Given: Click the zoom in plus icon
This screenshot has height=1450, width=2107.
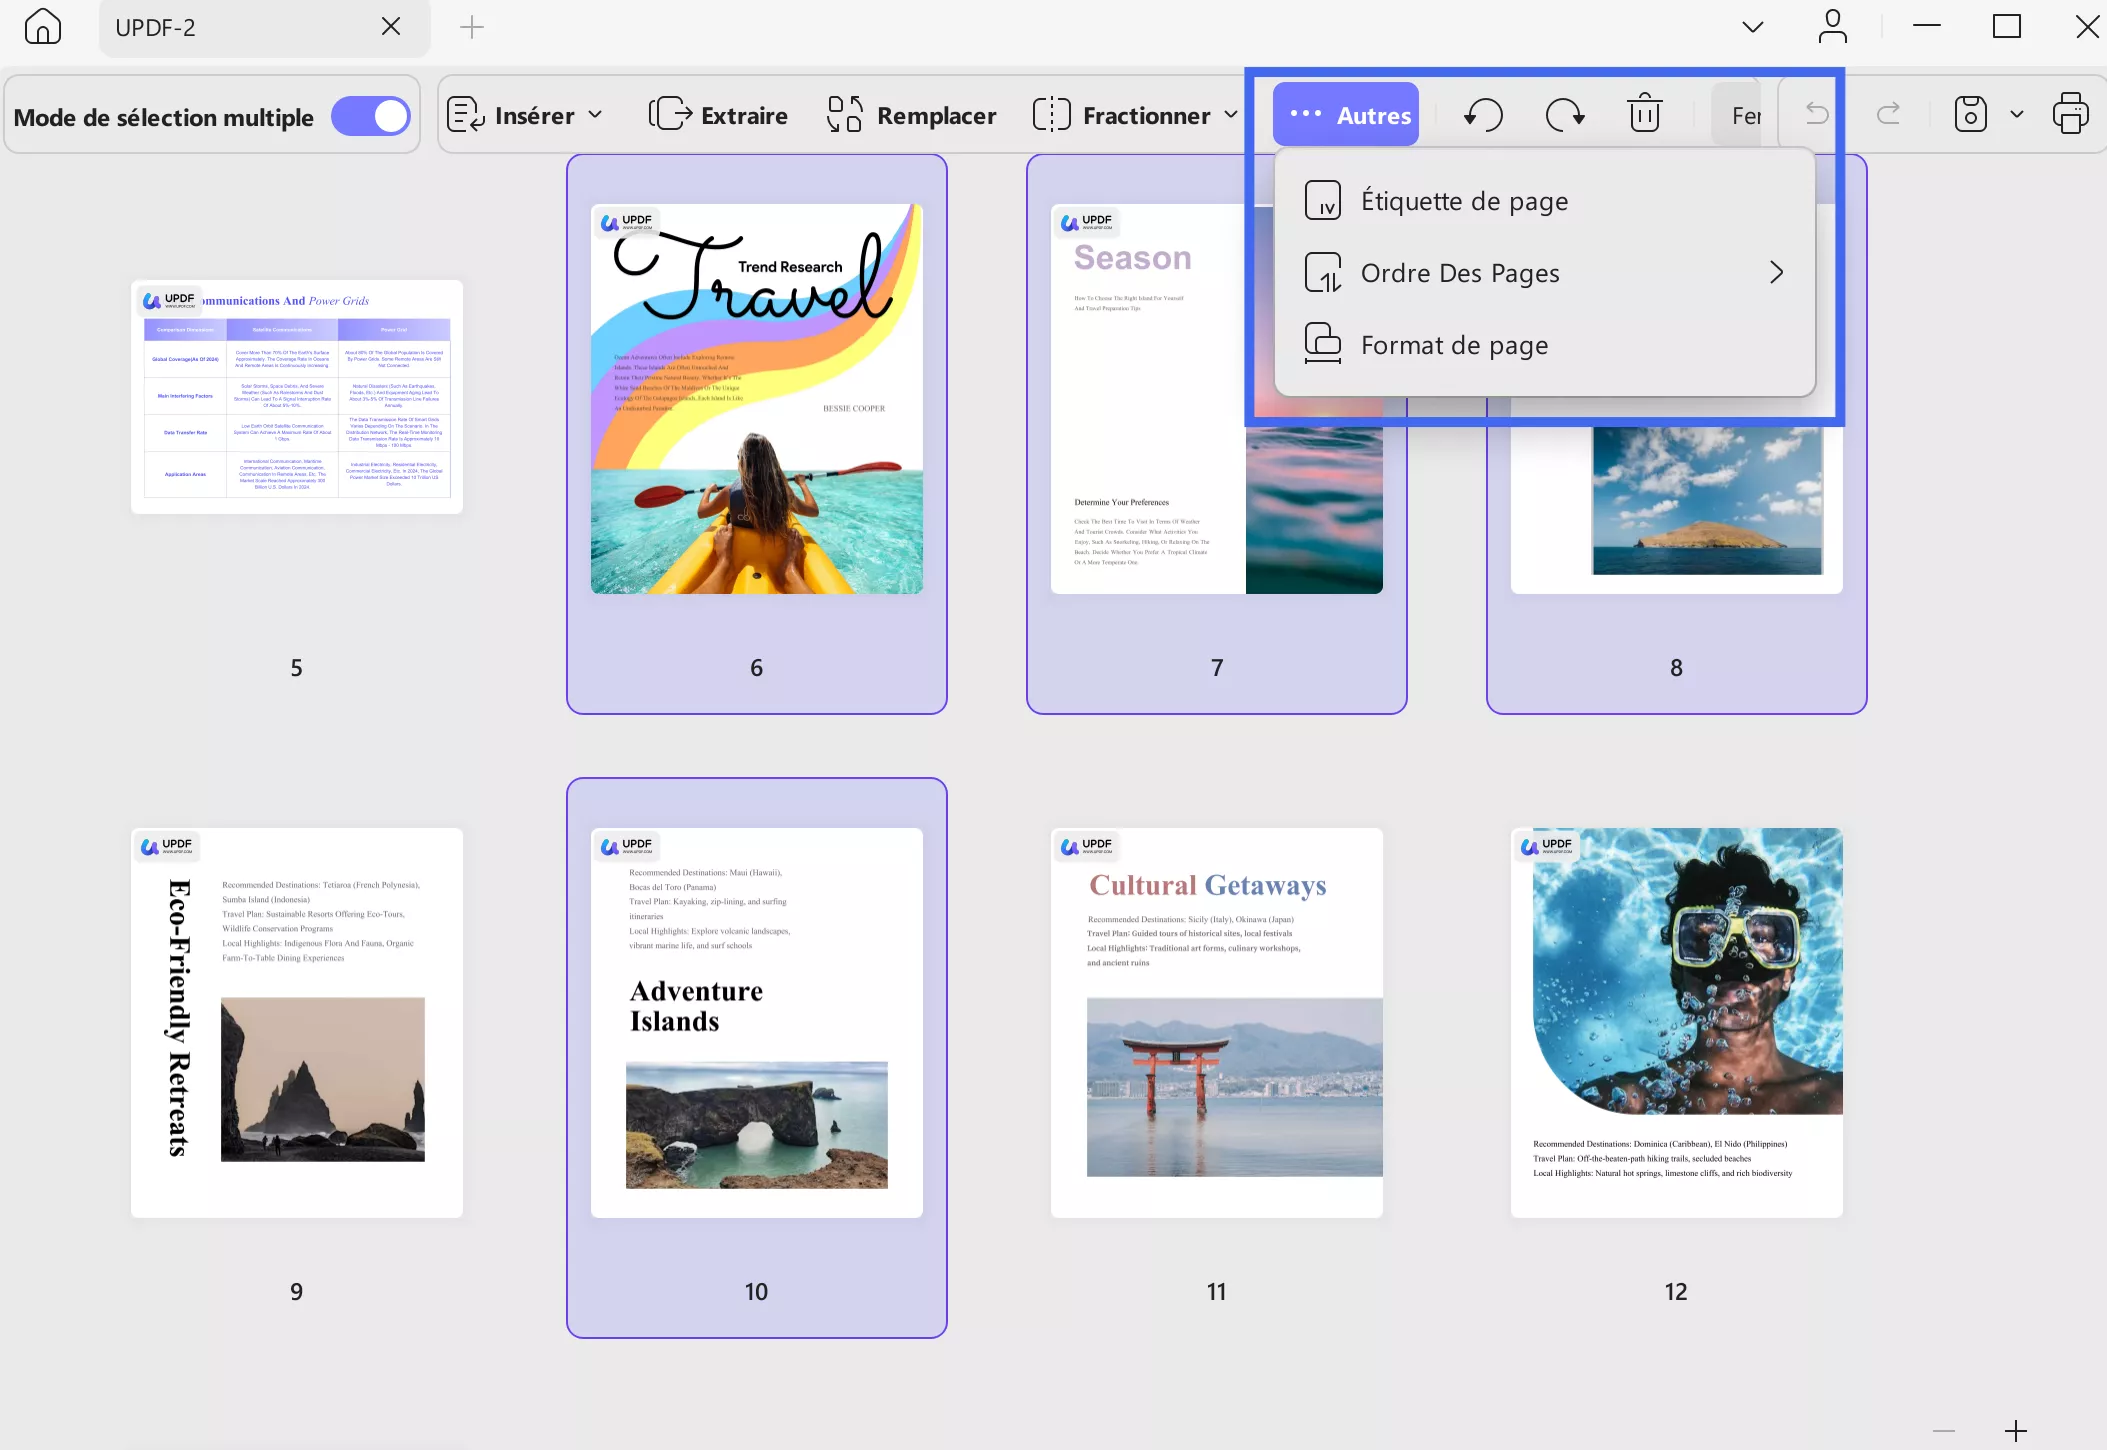Looking at the screenshot, I should point(2015,1431).
